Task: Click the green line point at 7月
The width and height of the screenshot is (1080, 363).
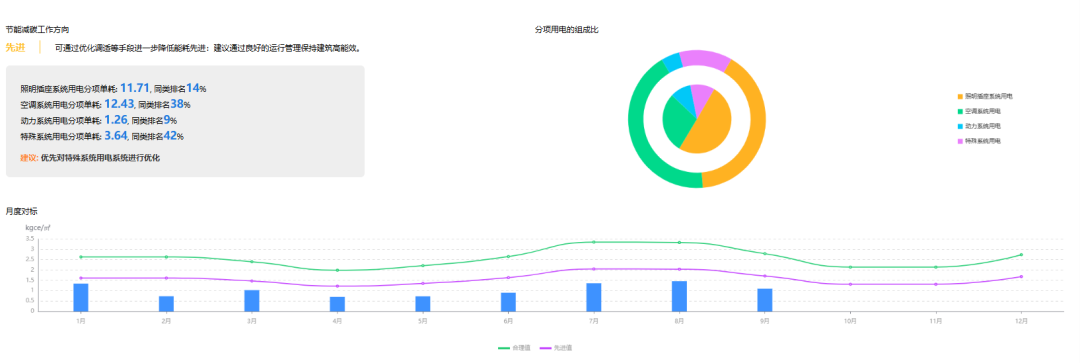Action: point(593,242)
